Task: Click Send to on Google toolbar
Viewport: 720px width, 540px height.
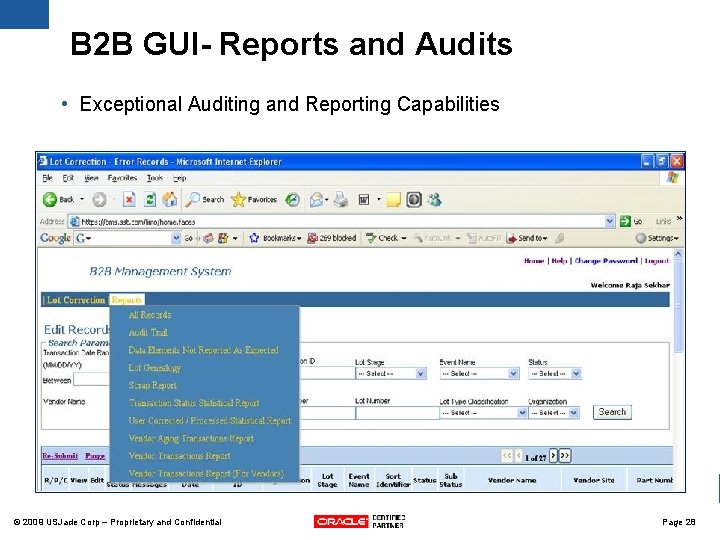Action: pyautogui.click(x=527, y=238)
